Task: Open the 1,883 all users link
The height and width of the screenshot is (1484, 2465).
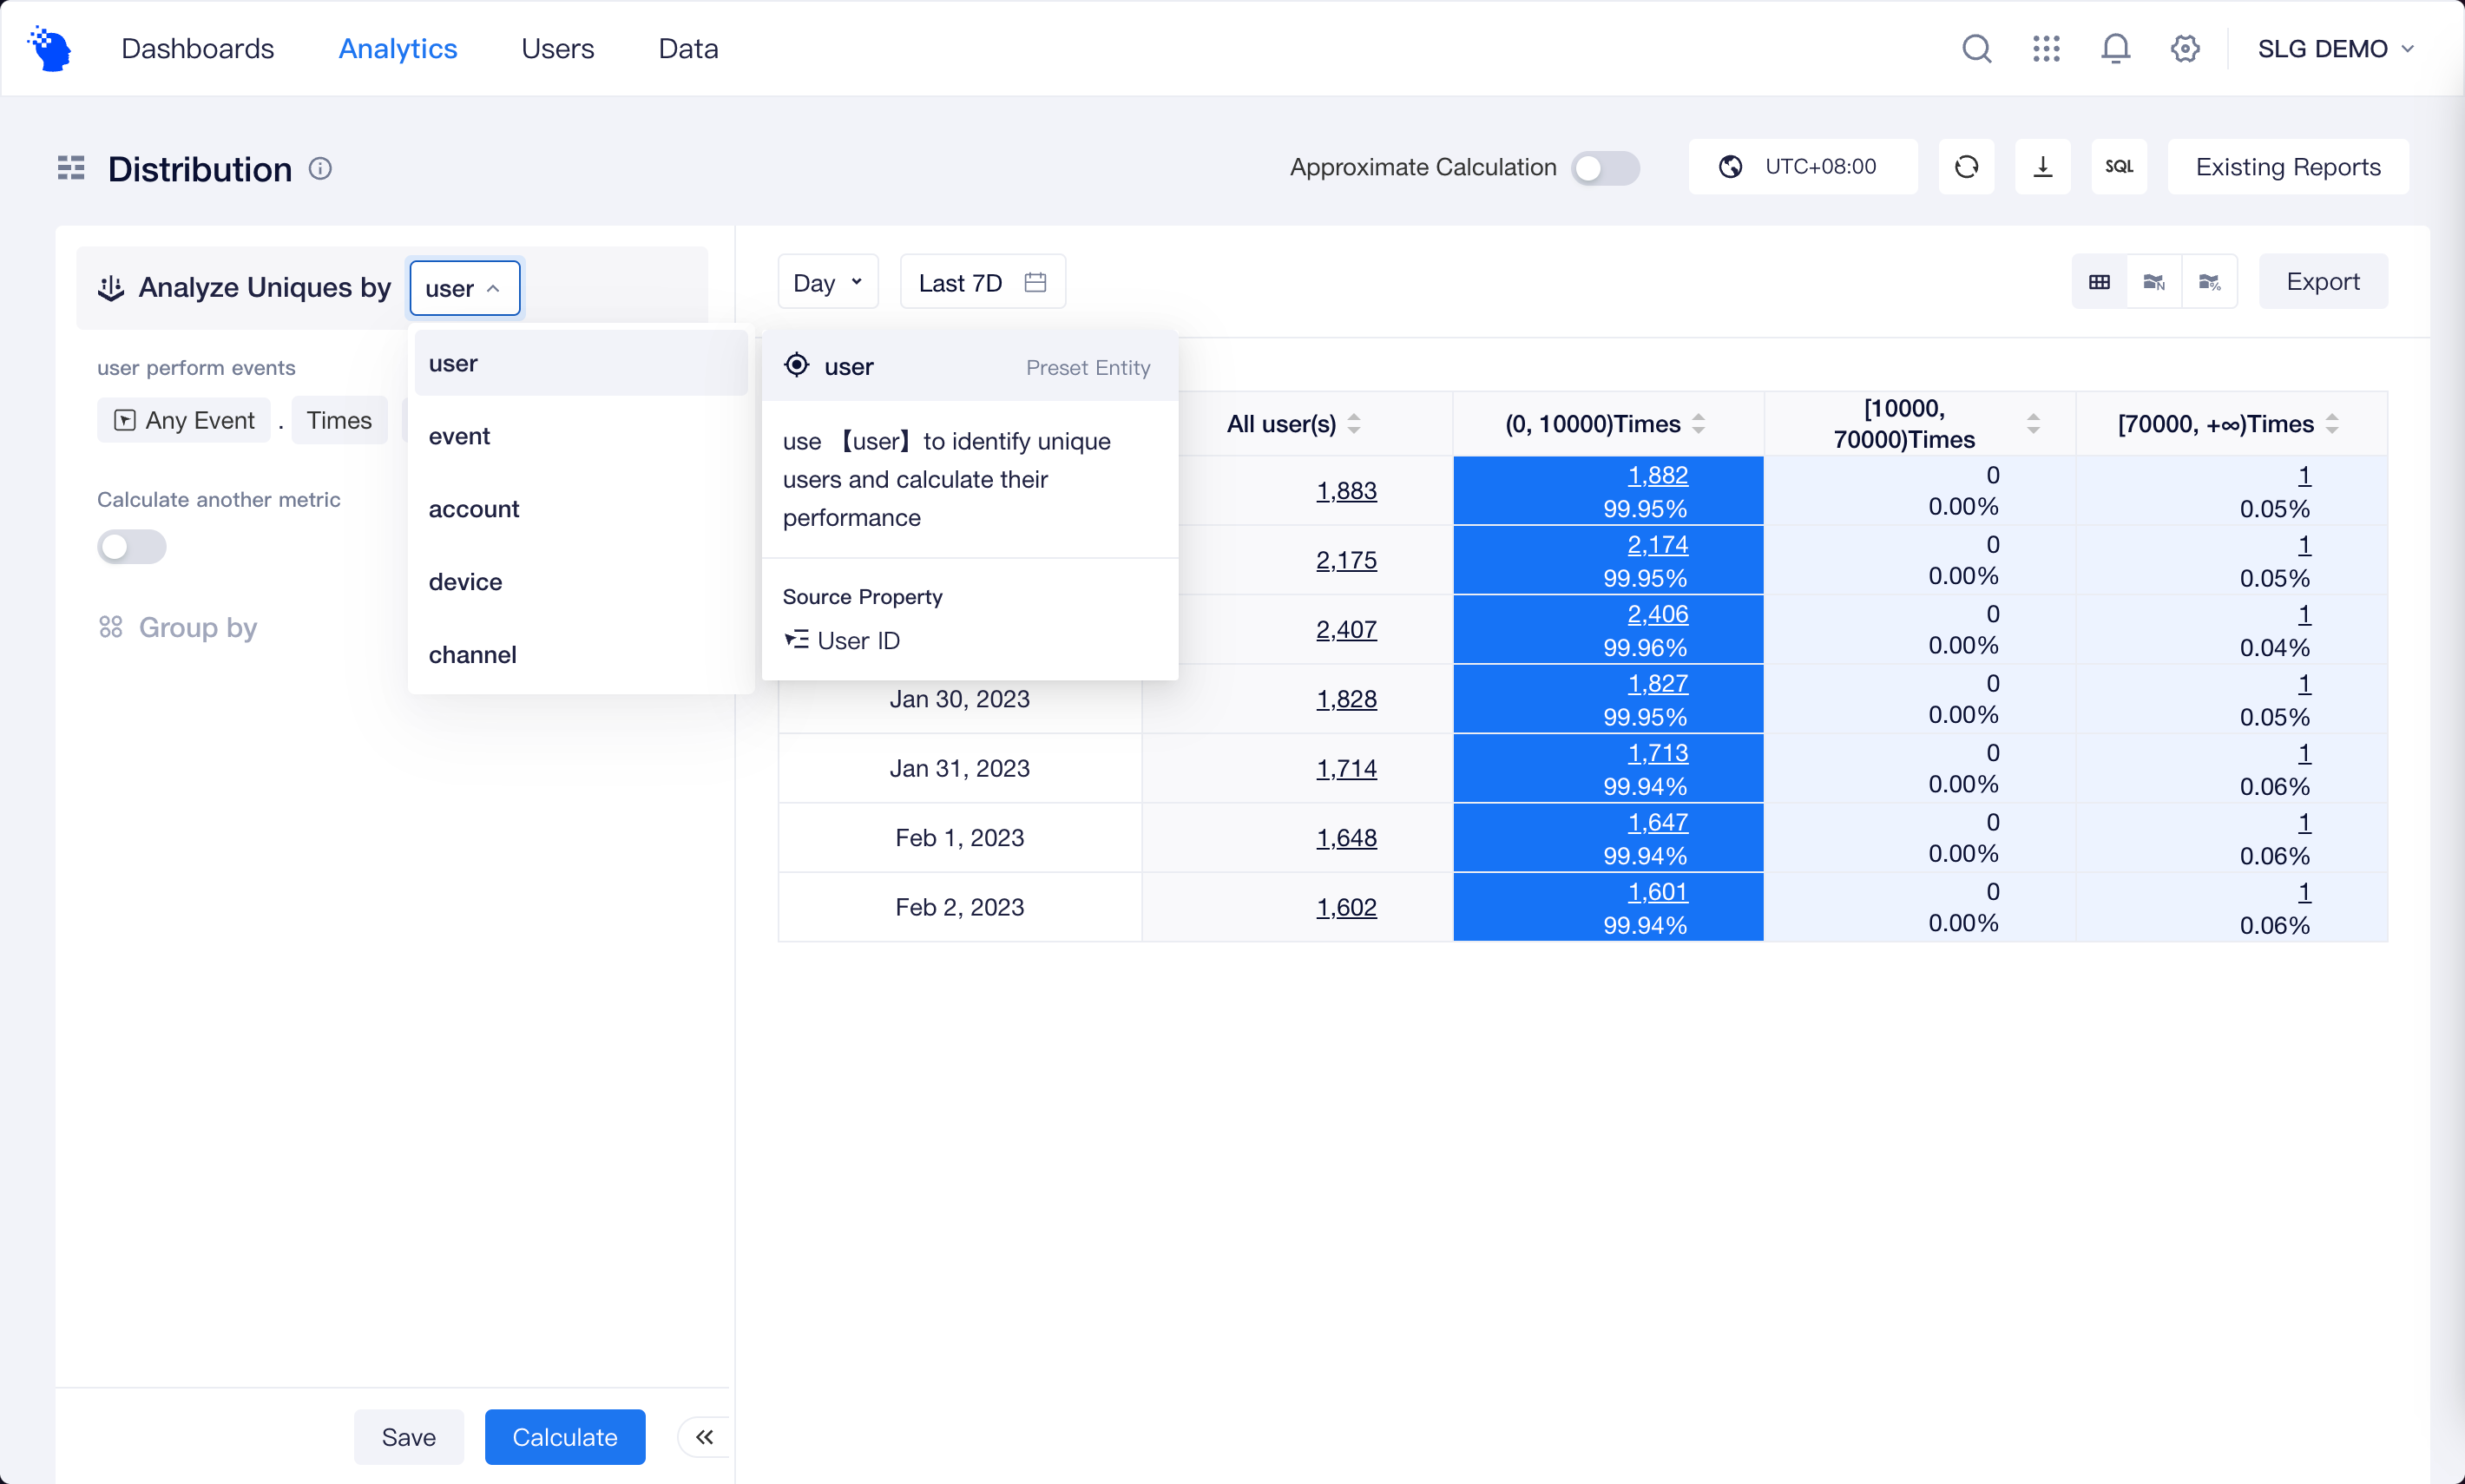Action: coord(1346,491)
